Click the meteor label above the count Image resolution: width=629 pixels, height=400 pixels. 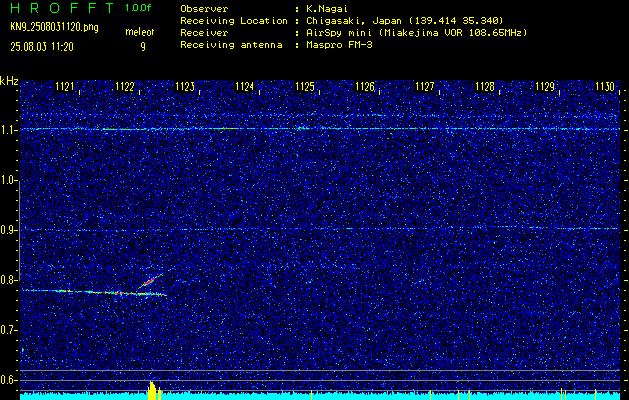[140, 32]
